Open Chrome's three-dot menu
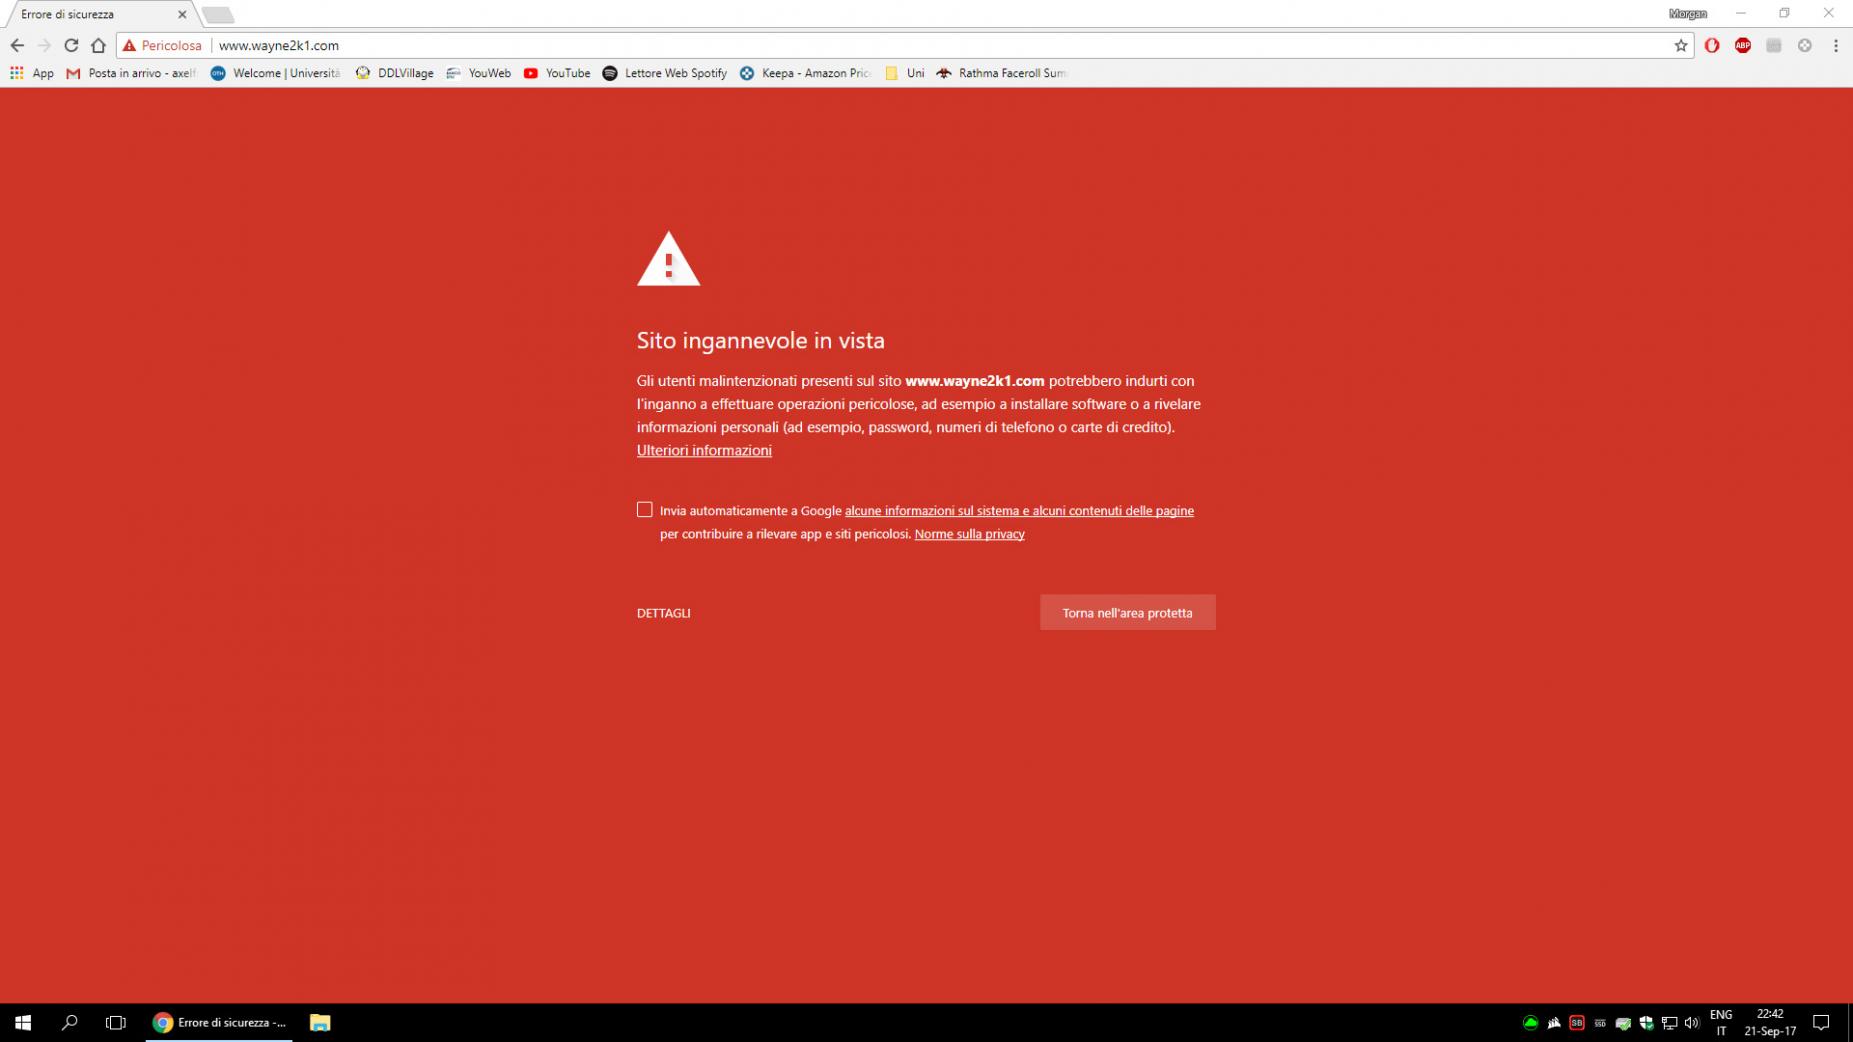Screen dimensions: 1853x1042 tap(1835, 45)
